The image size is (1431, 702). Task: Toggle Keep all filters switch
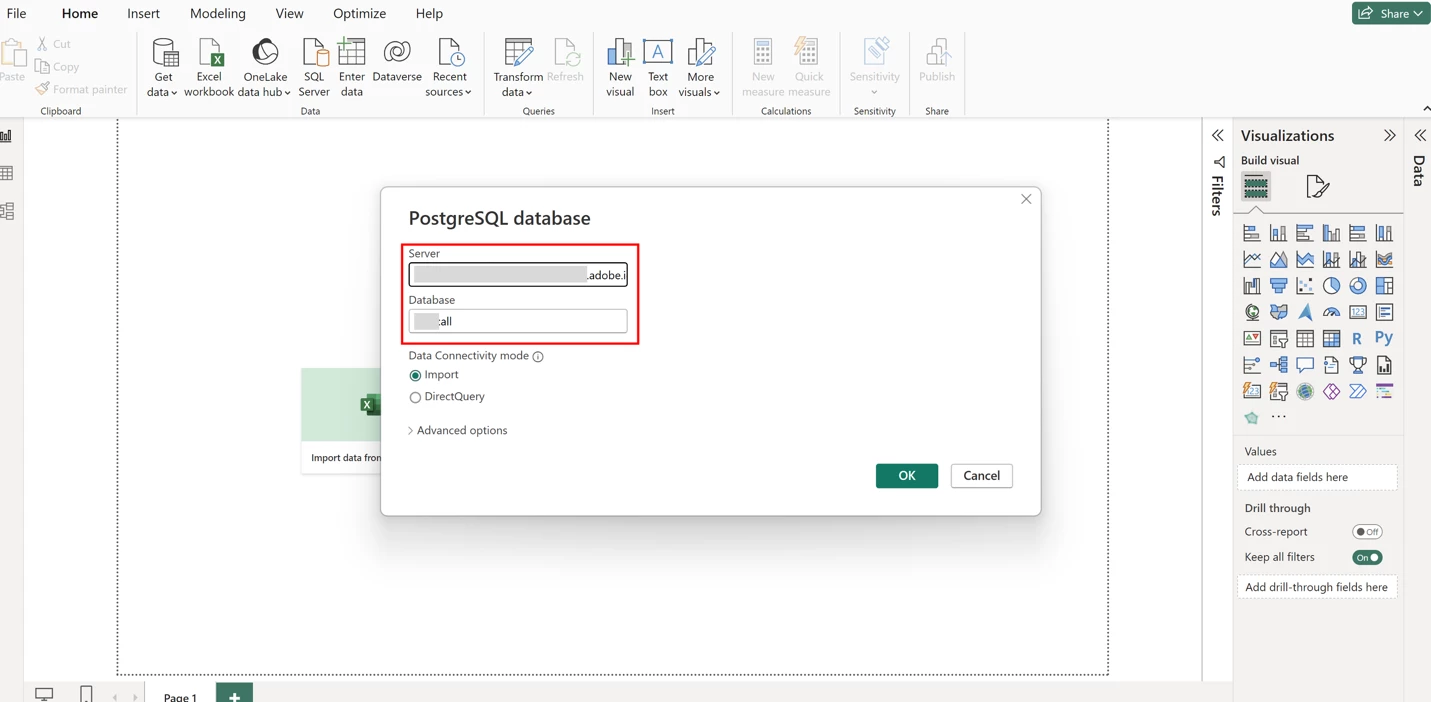[1366, 557]
